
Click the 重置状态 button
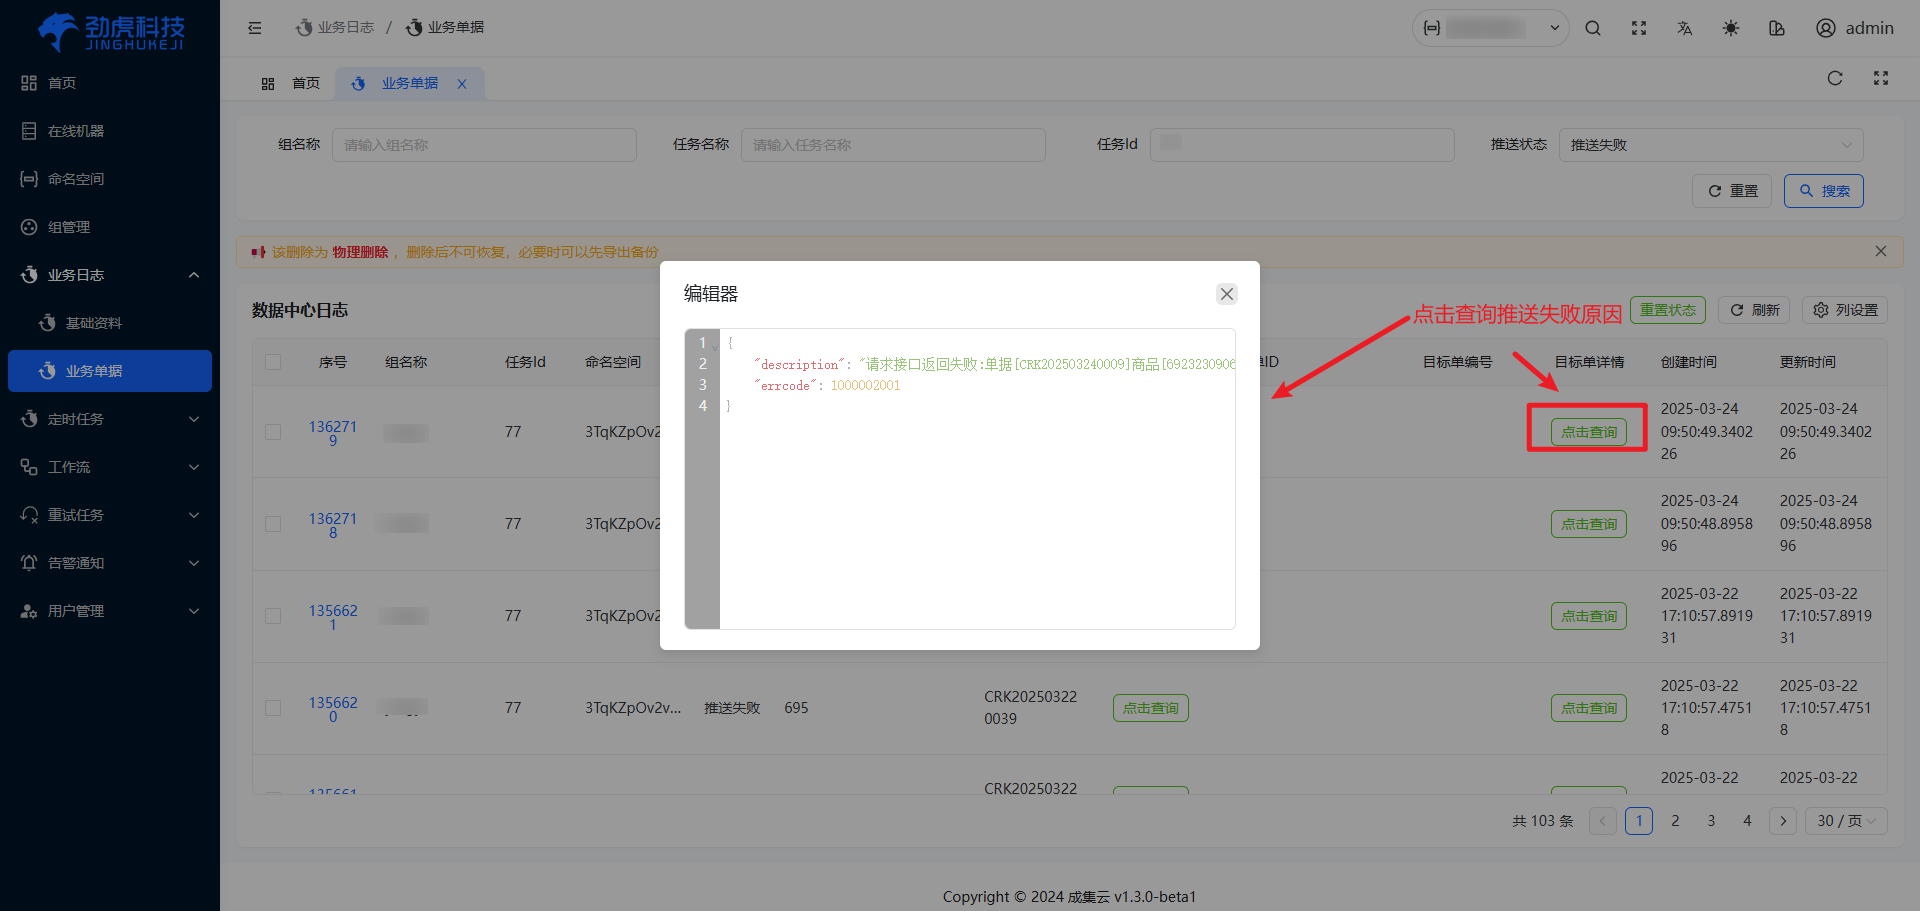[1667, 310]
